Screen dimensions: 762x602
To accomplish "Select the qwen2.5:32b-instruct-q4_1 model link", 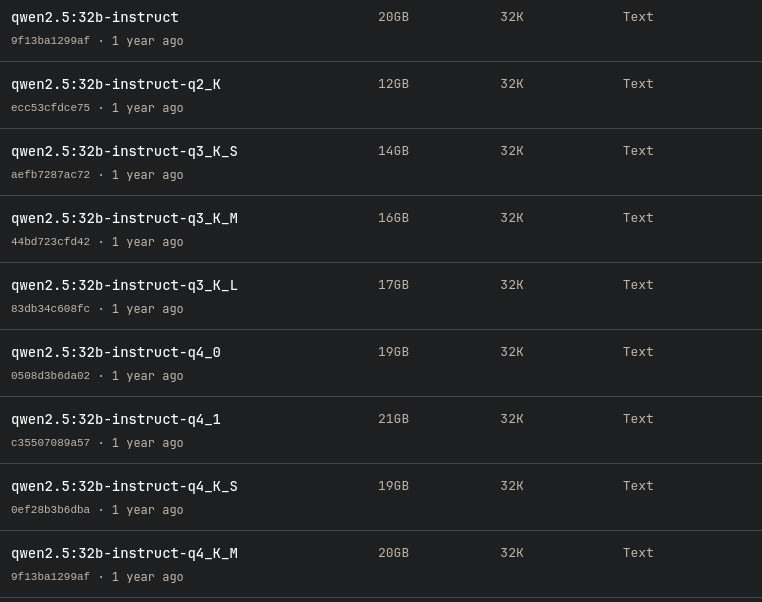I will (x=116, y=420).
